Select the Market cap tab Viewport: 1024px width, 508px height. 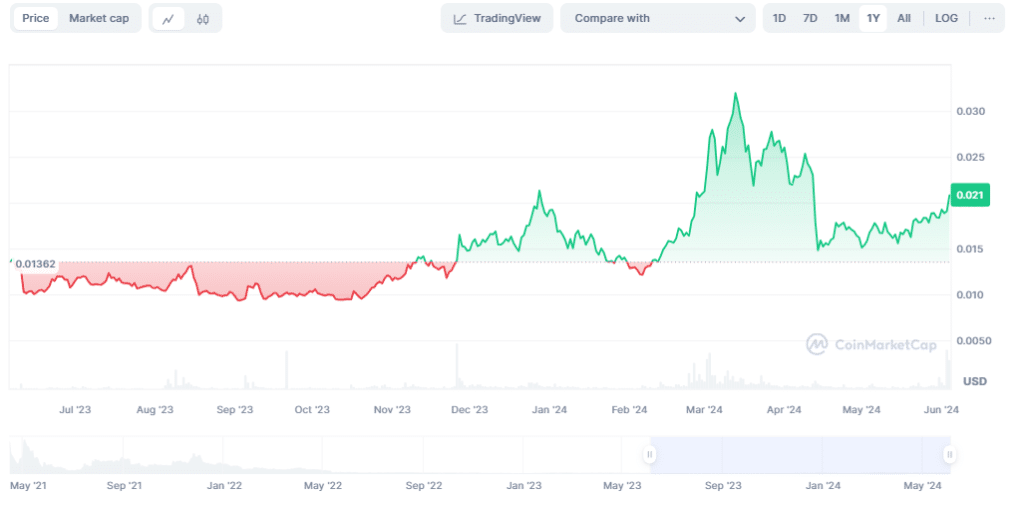[x=98, y=18]
